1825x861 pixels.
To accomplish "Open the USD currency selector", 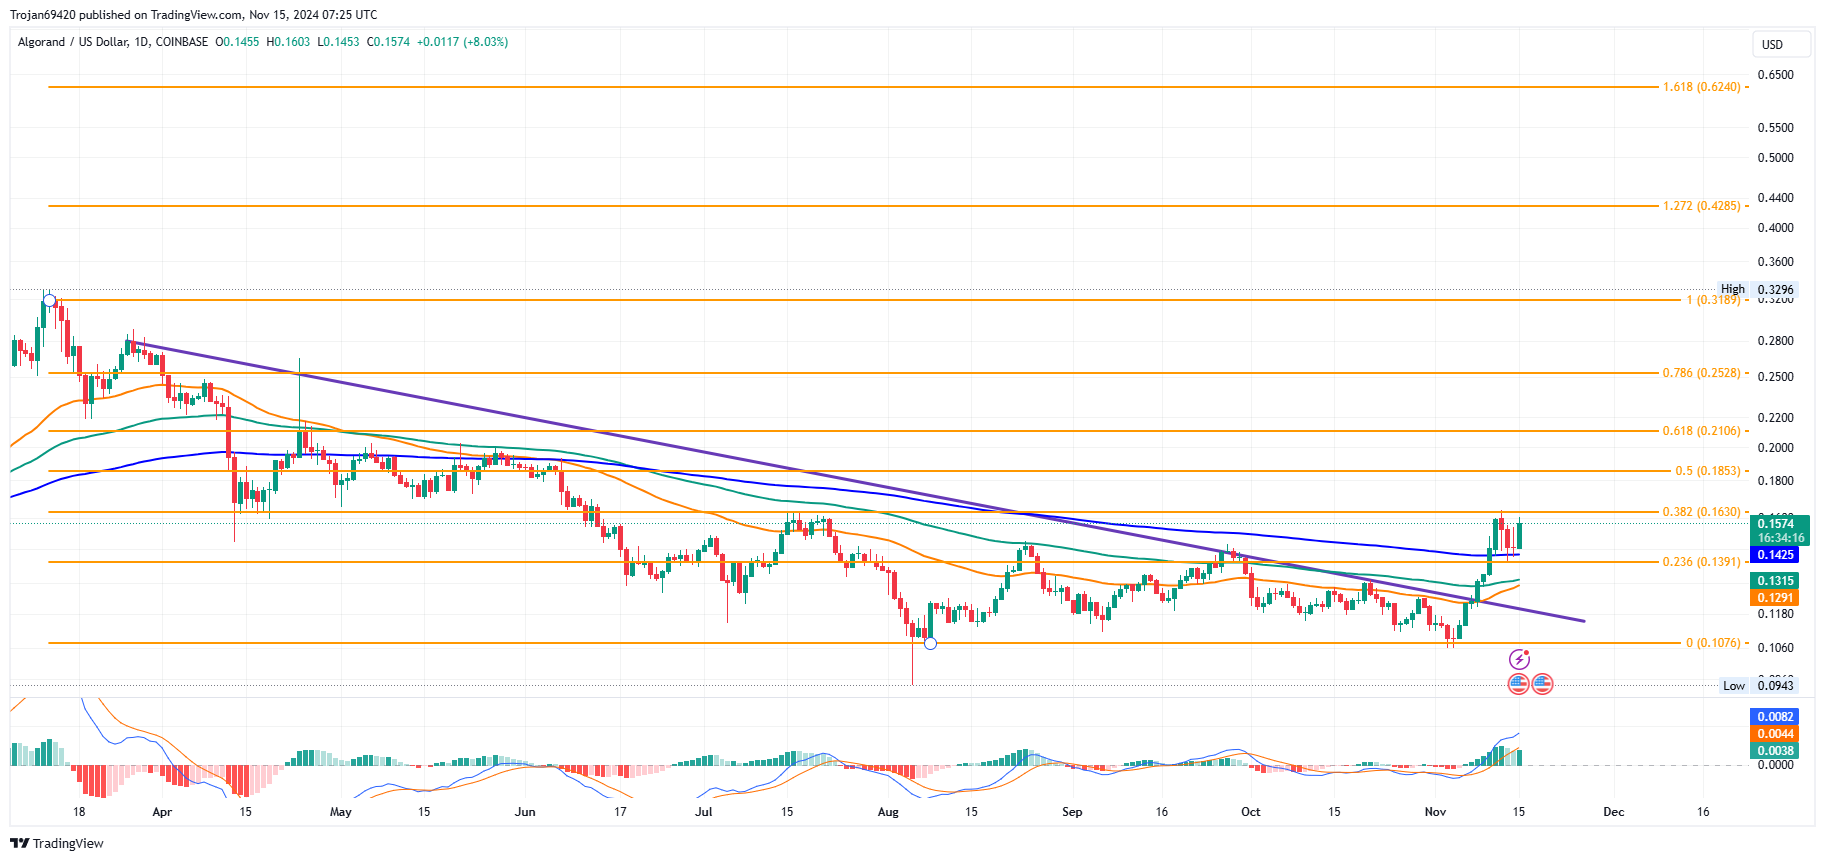I will point(1780,45).
